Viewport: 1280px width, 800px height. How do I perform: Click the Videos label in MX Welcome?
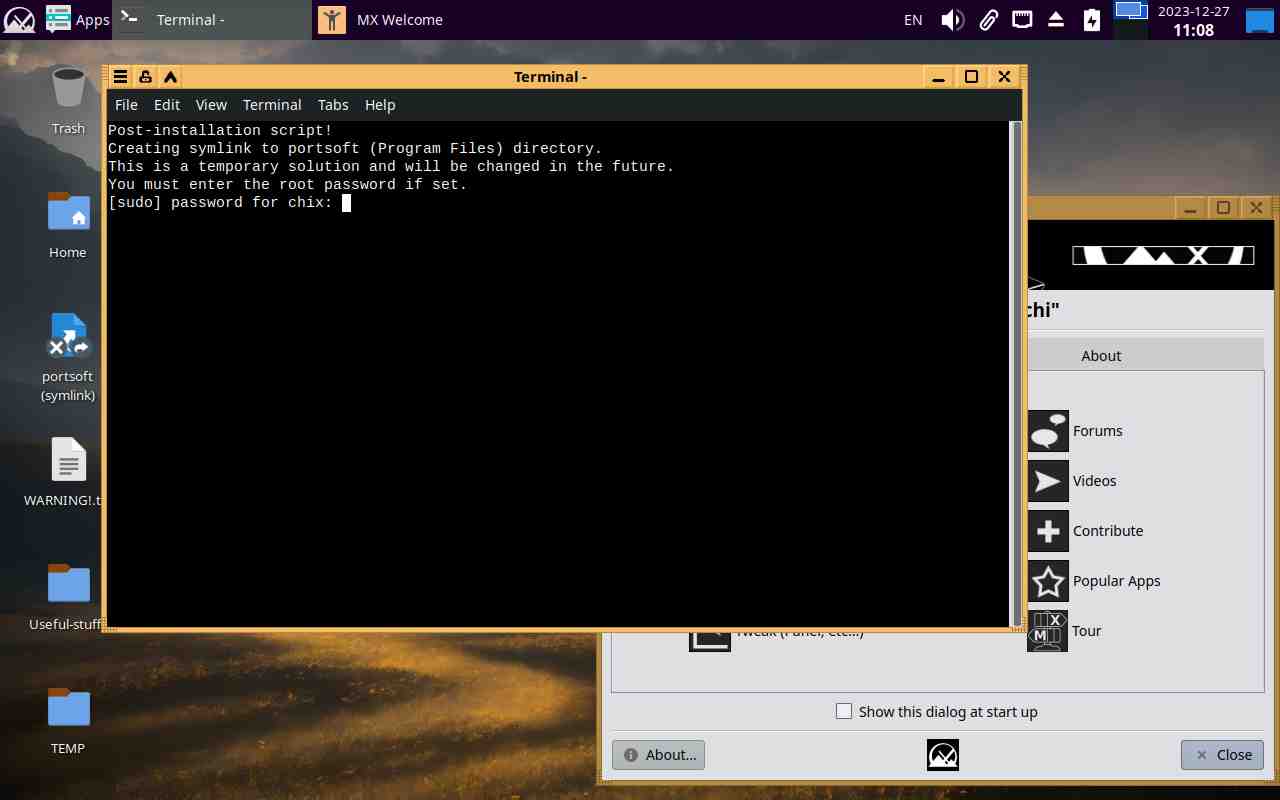tap(1094, 481)
